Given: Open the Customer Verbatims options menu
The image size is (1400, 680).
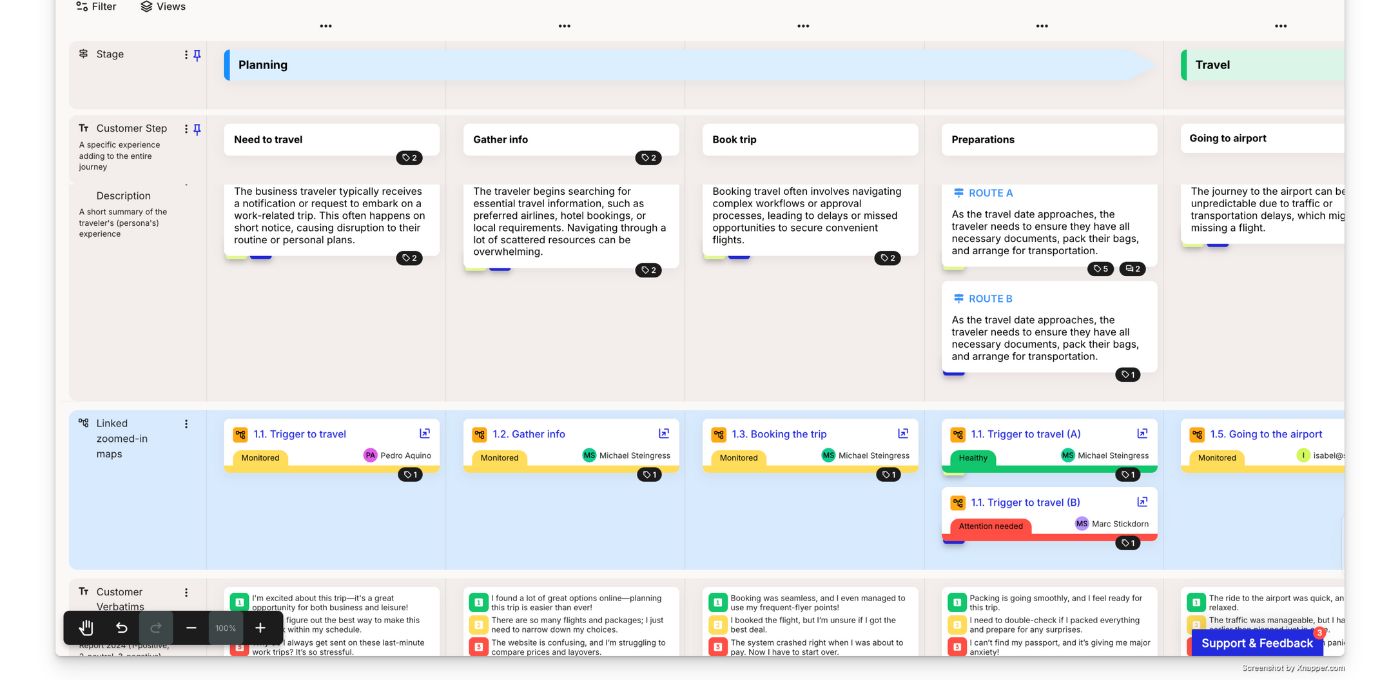Looking at the screenshot, I should click(186, 592).
